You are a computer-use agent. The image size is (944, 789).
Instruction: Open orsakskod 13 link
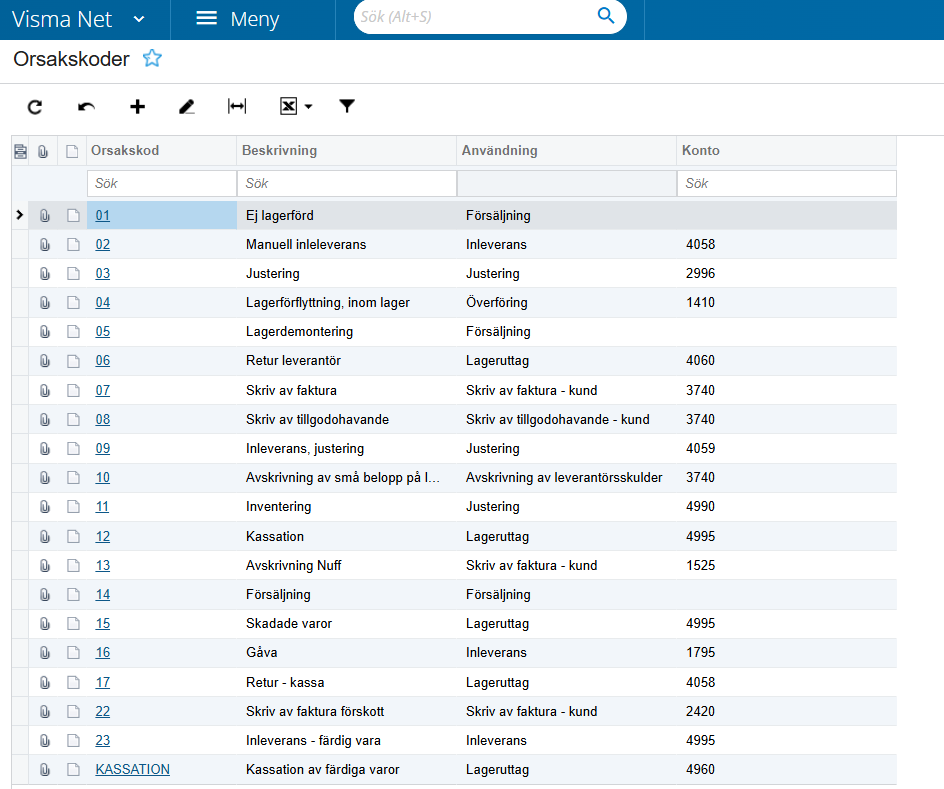pos(102,565)
